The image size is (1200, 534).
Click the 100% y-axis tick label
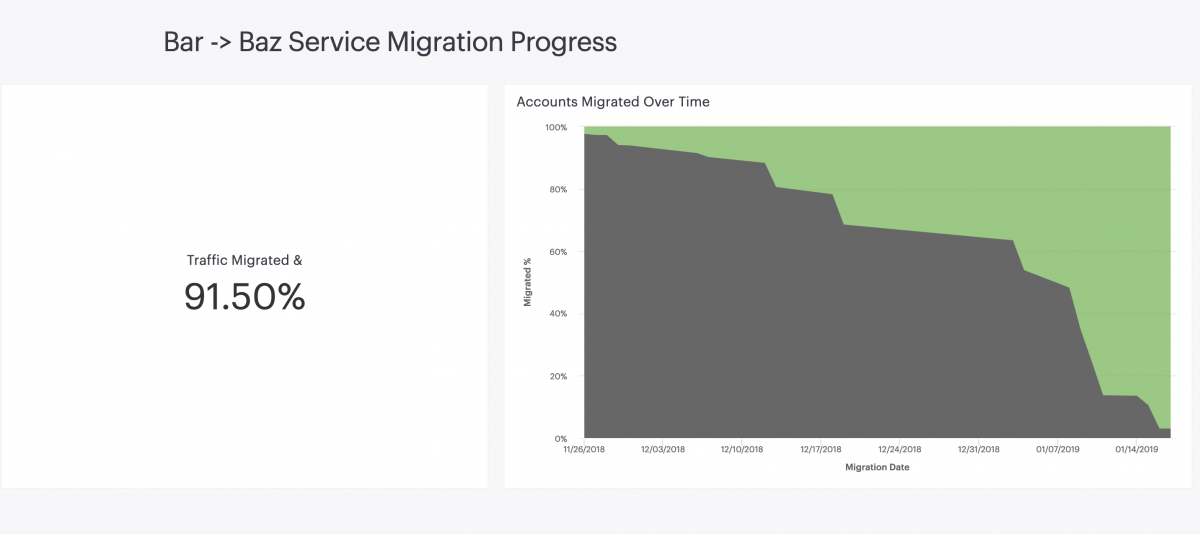tap(556, 128)
